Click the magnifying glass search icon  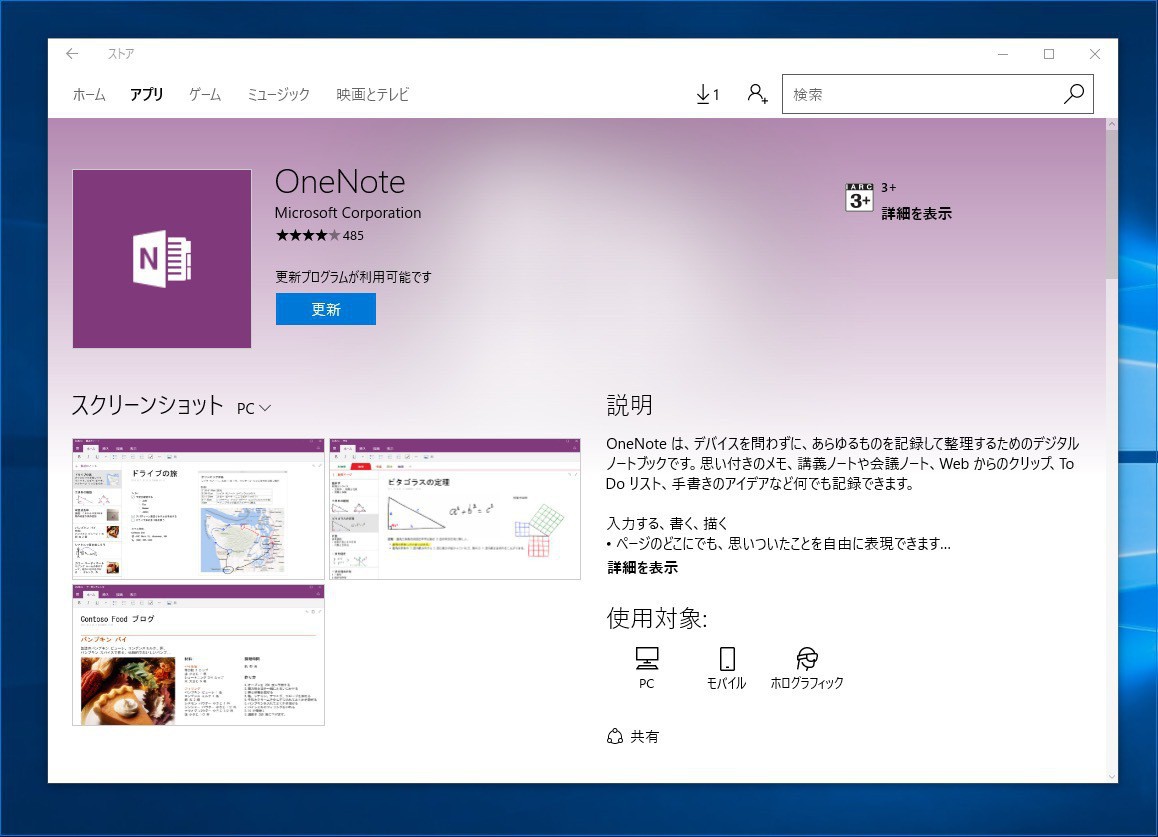point(1074,94)
